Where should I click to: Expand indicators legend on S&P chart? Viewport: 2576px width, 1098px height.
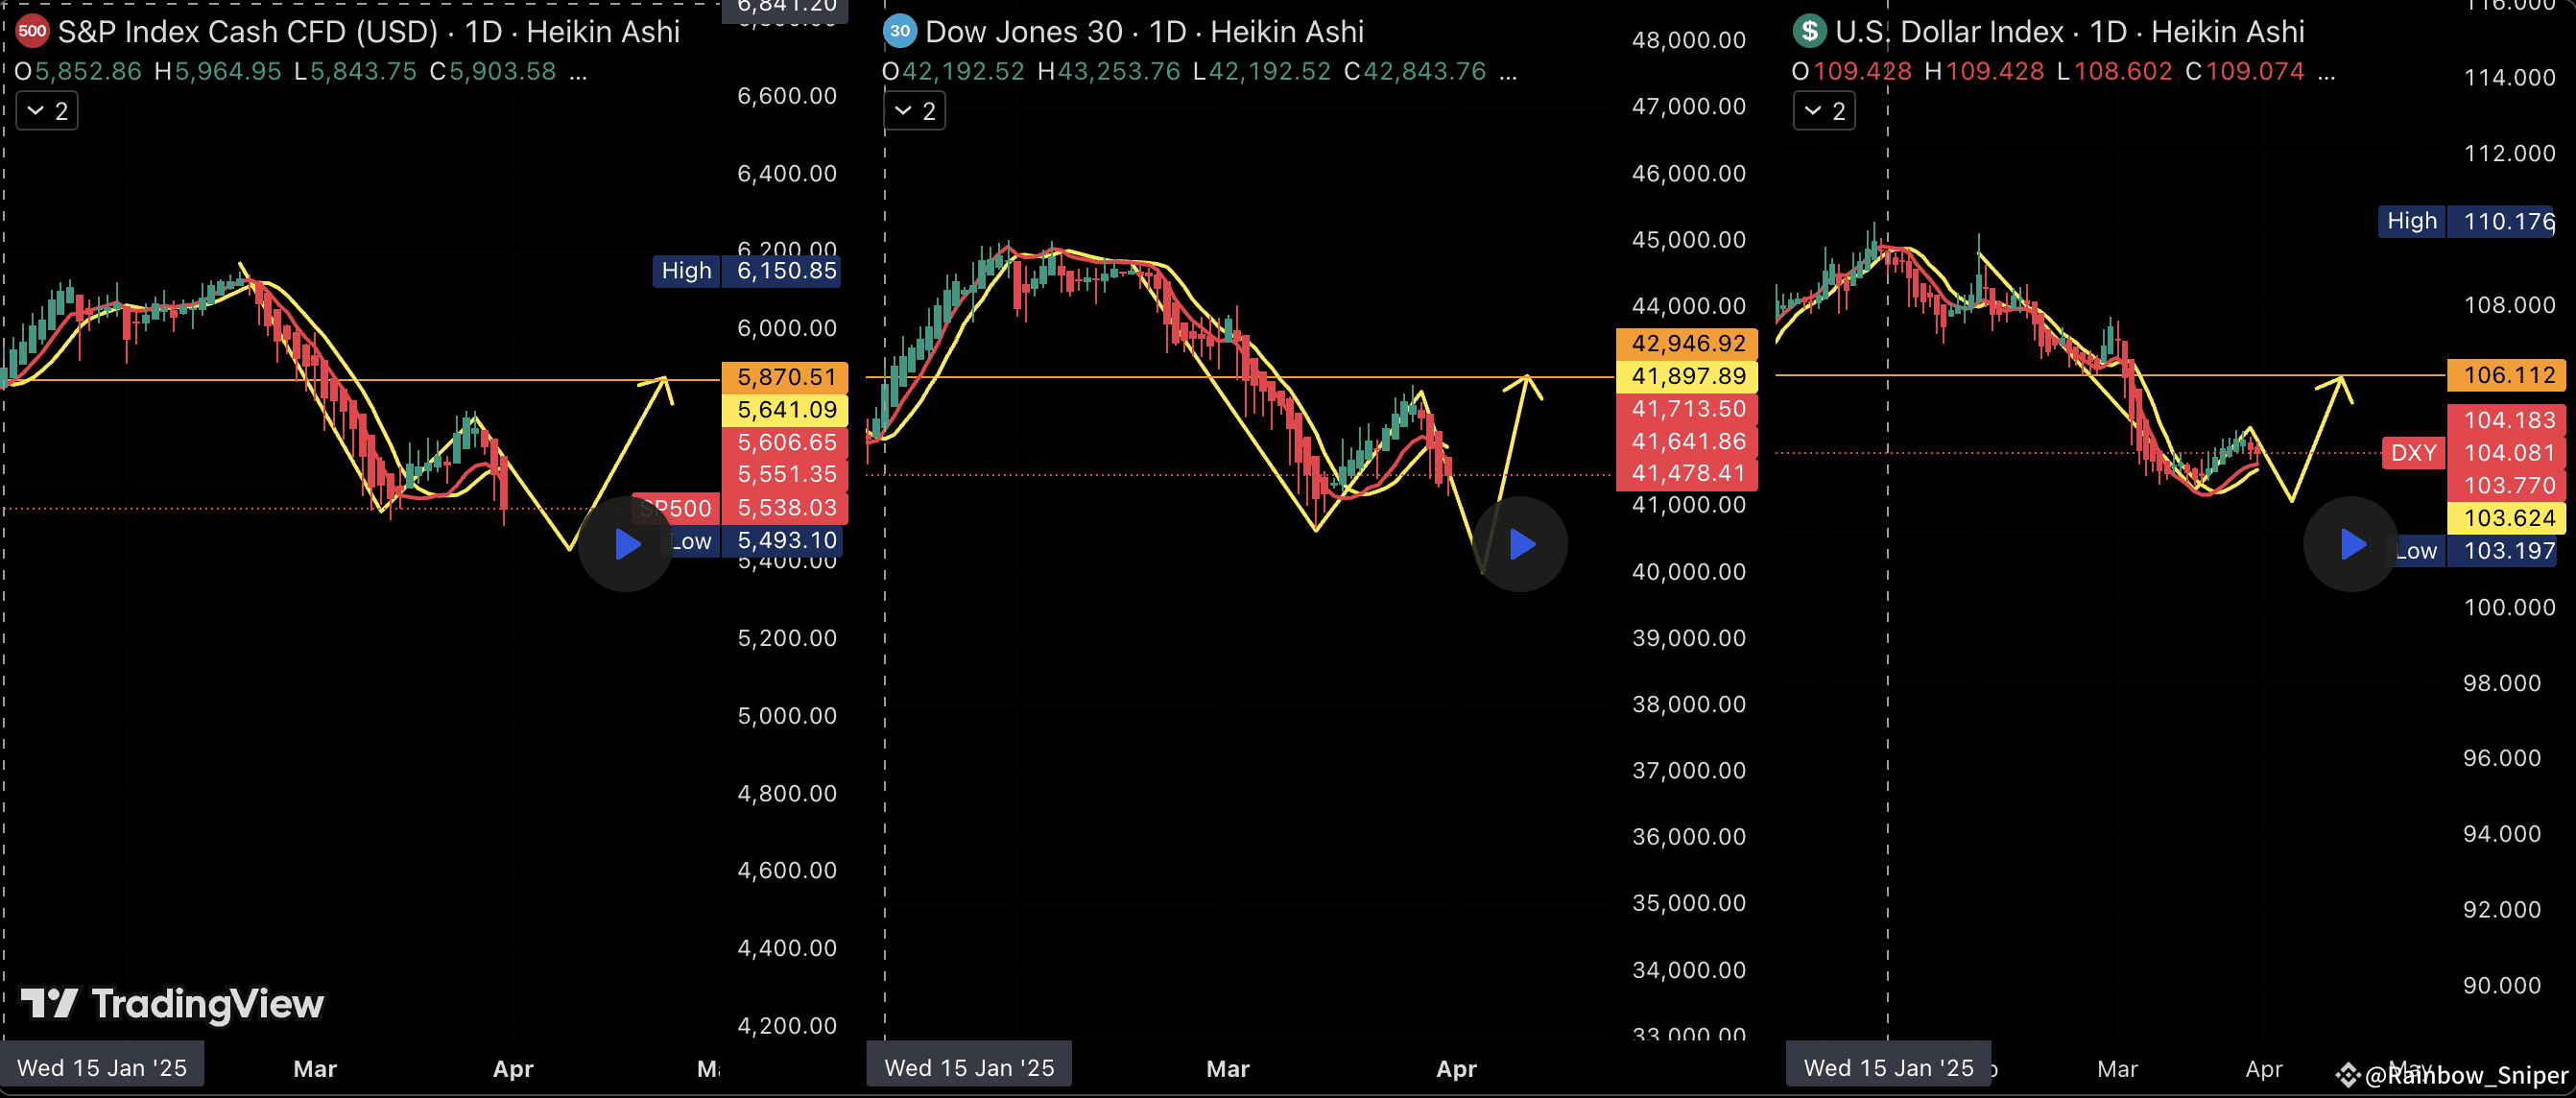click(x=47, y=111)
